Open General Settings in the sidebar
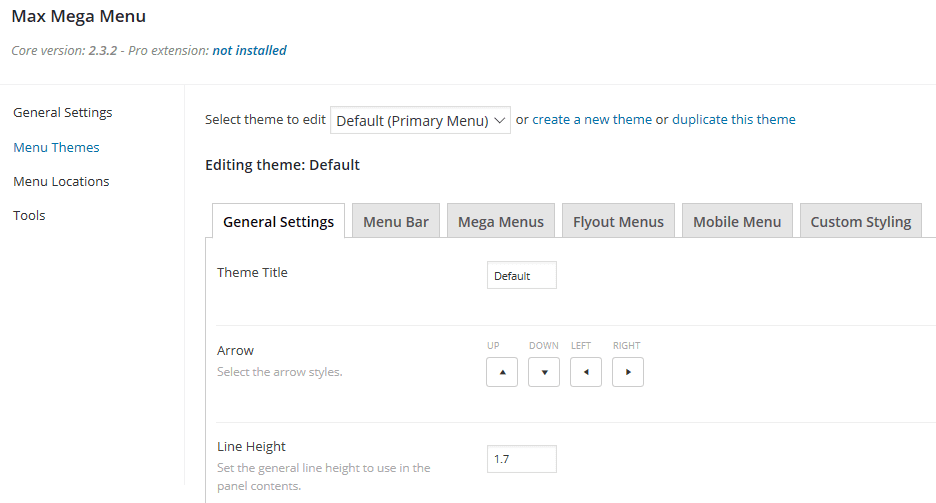Viewport: 936px width, 503px height. point(63,112)
